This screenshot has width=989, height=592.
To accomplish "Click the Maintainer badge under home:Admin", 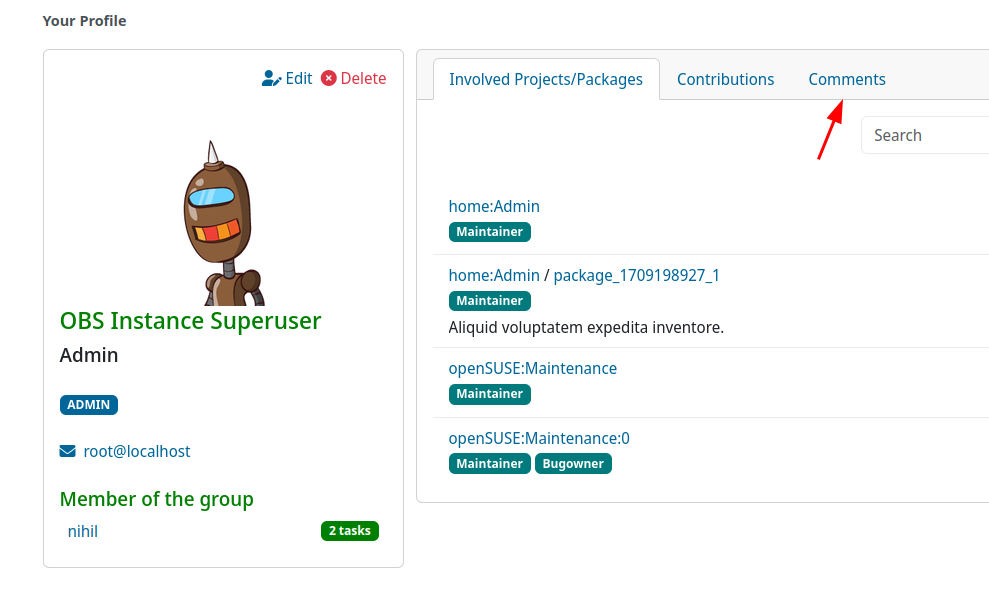I will pos(489,231).
